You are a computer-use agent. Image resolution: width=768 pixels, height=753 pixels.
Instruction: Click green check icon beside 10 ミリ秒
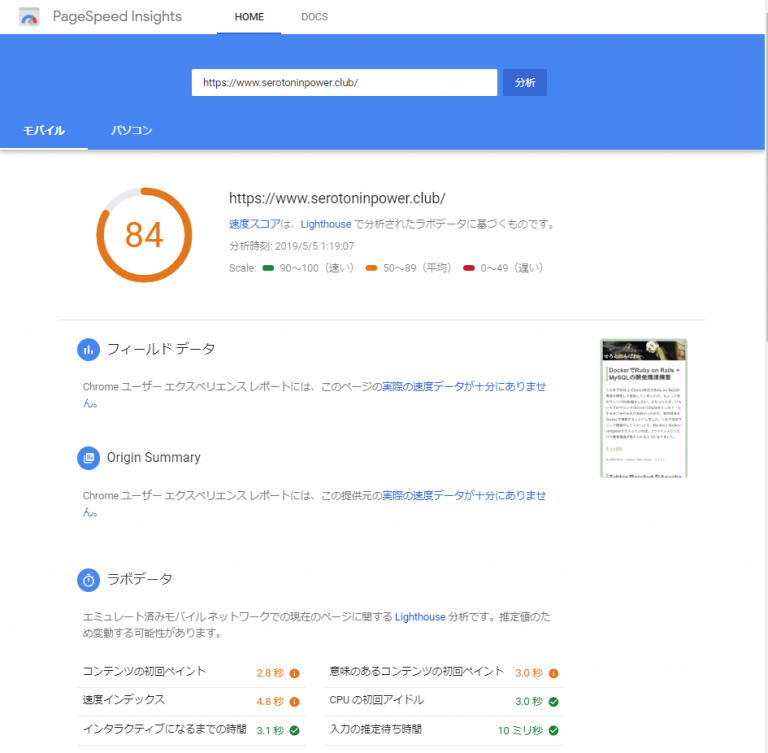[553, 730]
